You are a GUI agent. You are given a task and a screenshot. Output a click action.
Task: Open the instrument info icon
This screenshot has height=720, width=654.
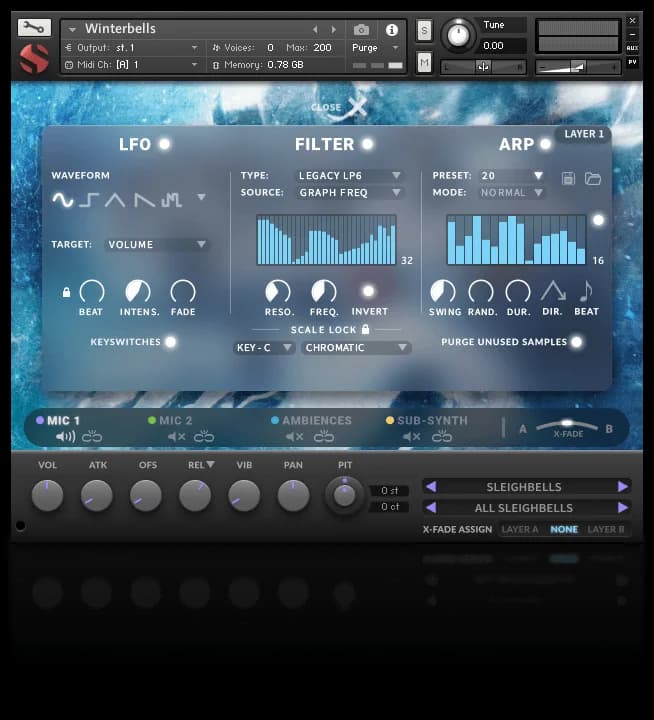tap(391, 30)
